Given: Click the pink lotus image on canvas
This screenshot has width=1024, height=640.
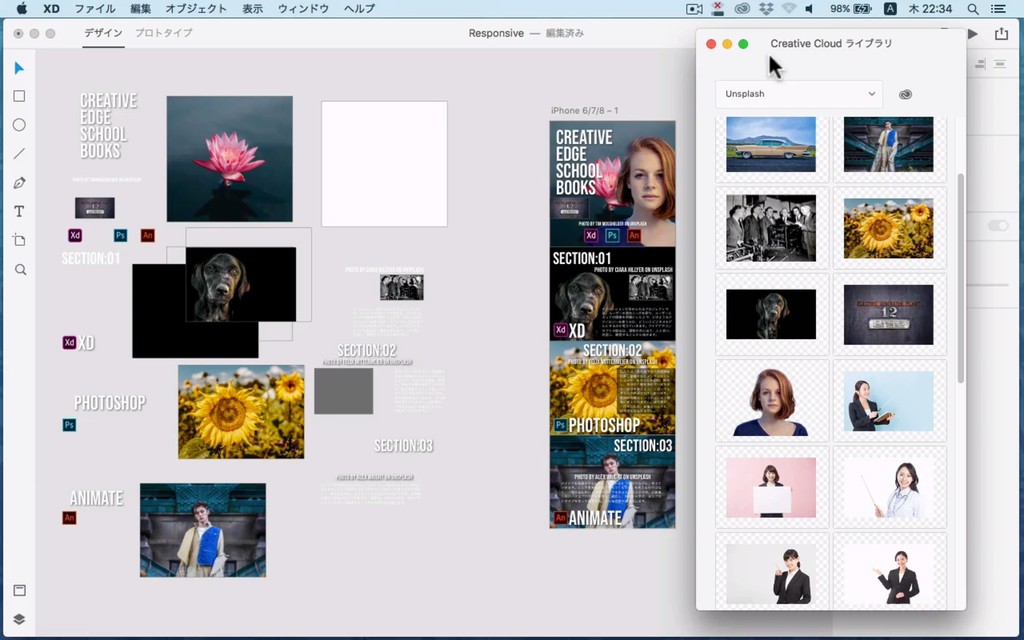Looking at the screenshot, I should [x=229, y=159].
